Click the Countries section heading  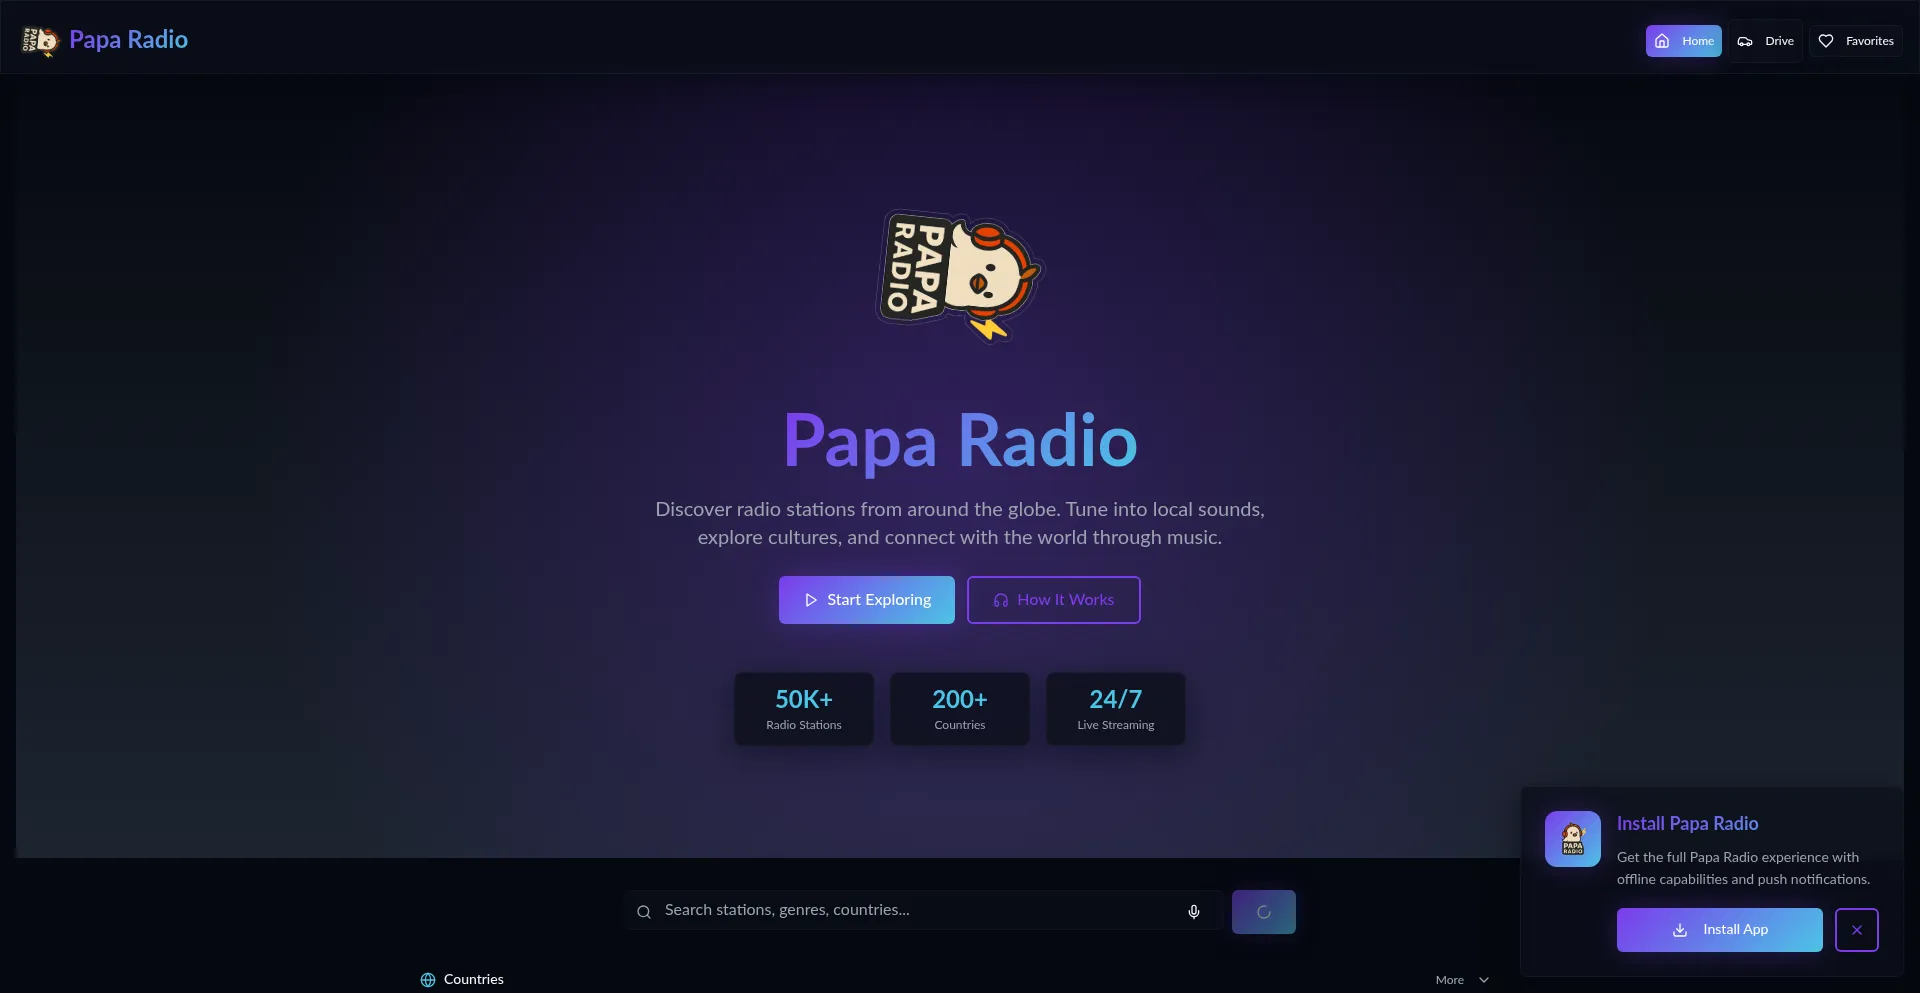pos(474,980)
